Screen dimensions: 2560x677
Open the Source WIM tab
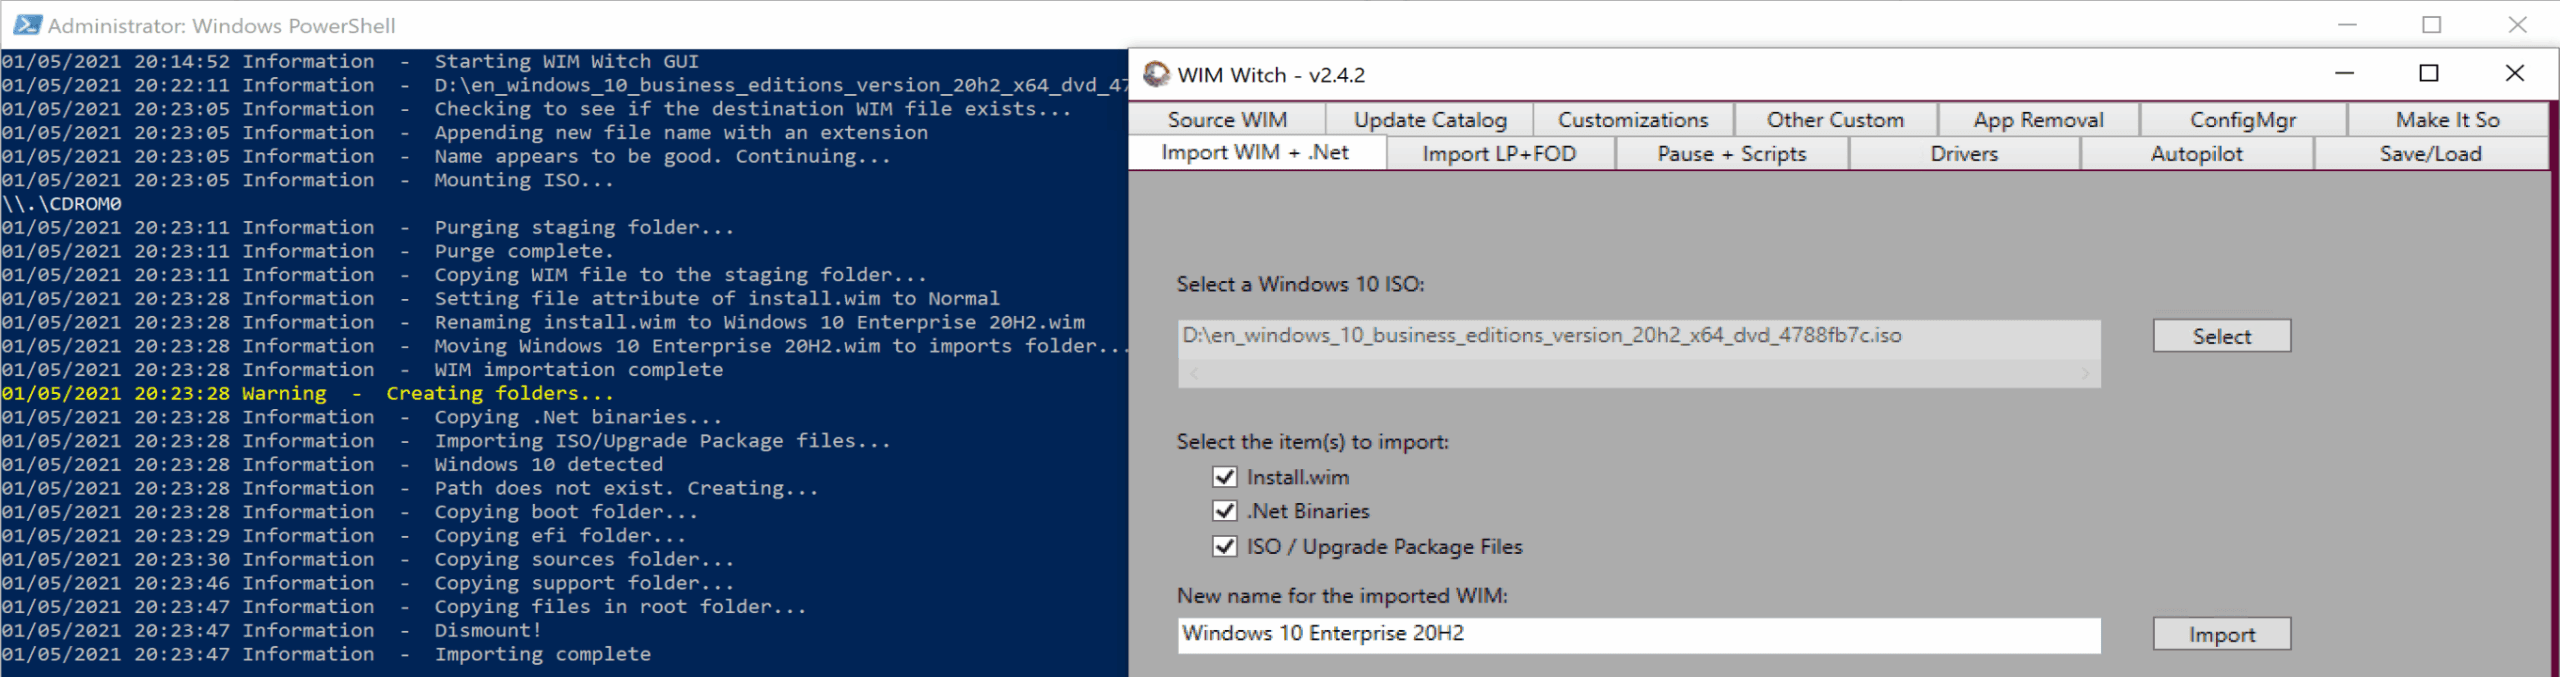click(x=1227, y=120)
